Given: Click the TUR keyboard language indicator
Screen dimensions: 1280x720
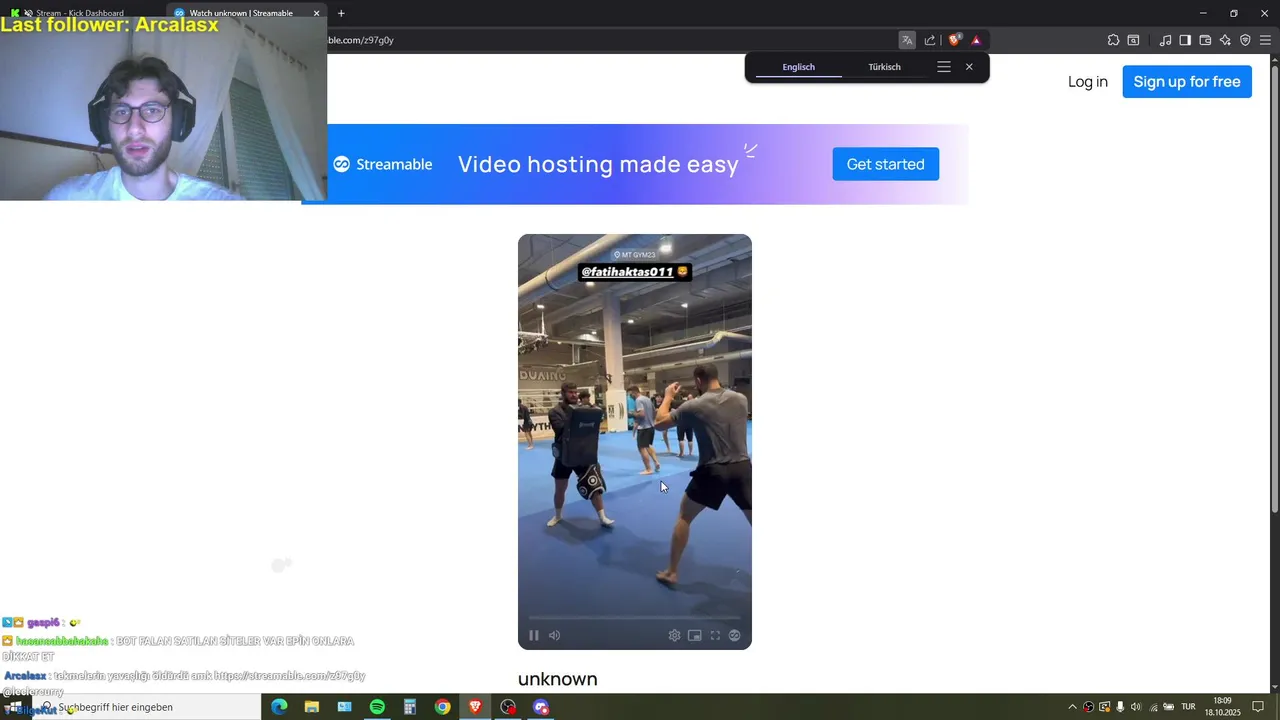Looking at the screenshot, I should [1188, 707].
